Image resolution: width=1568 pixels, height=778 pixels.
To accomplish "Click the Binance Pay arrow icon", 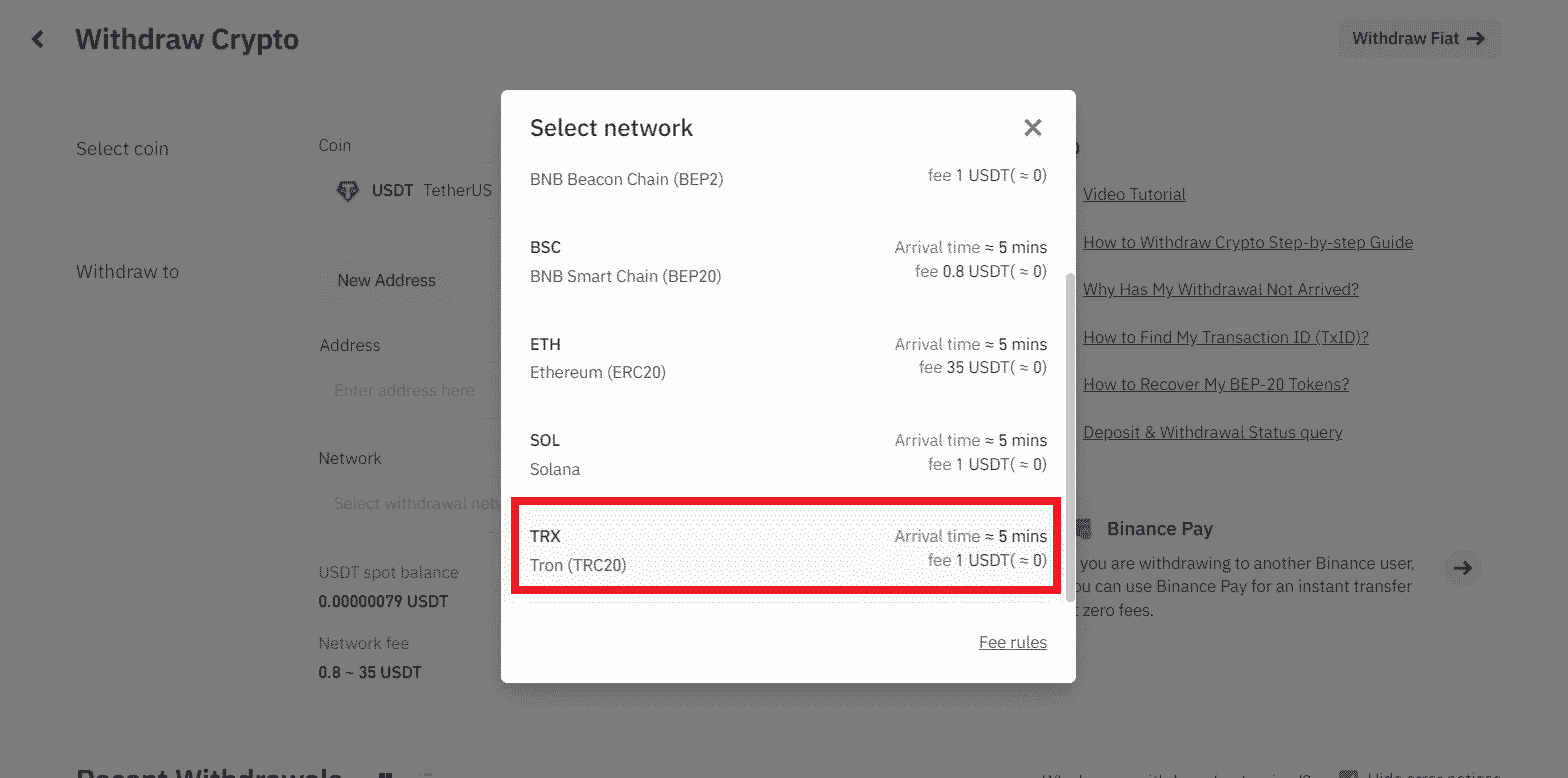I will 1463,568.
